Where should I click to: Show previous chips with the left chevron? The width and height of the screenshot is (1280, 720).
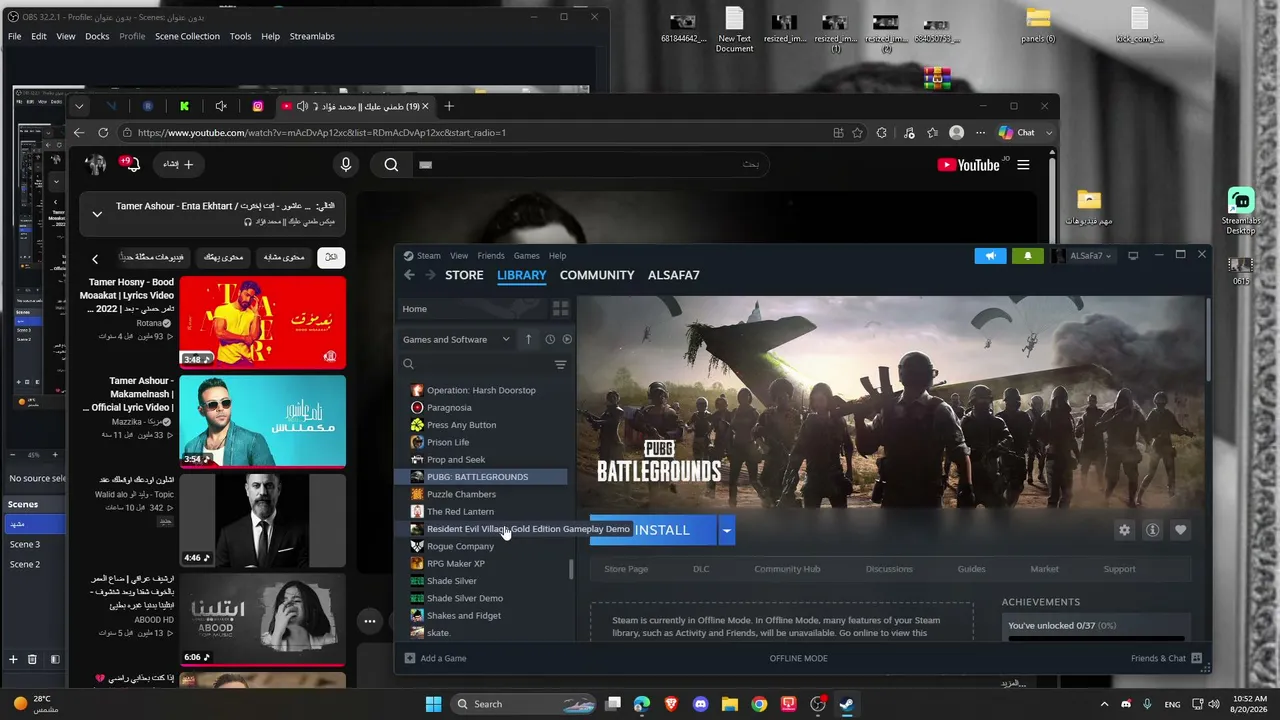(95, 258)
